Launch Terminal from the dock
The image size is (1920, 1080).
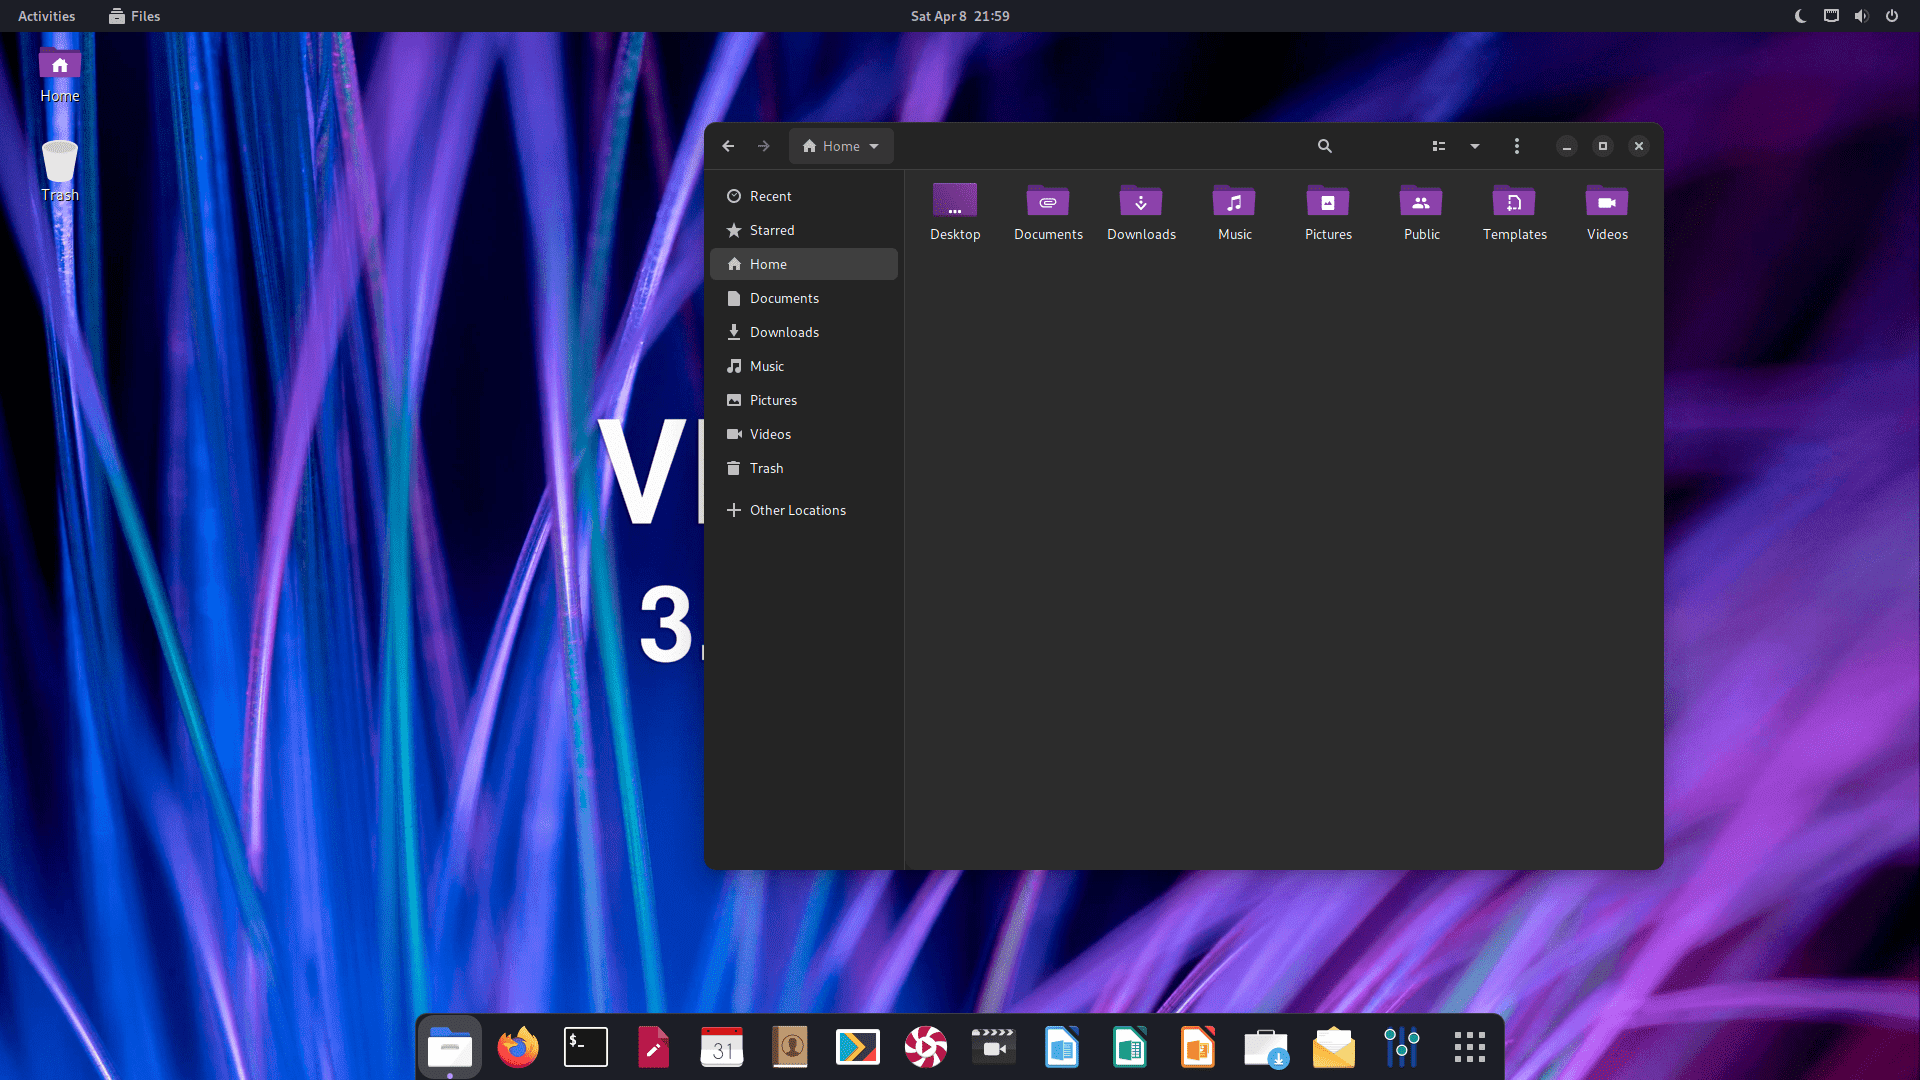[x=586, y=1047]
